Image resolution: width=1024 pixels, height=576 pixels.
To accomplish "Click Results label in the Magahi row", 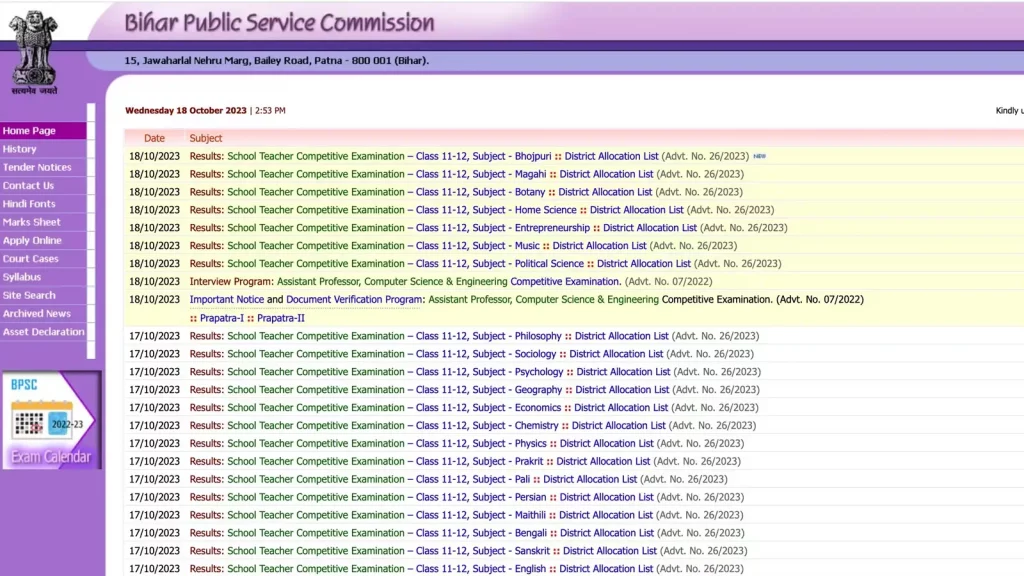I will coord(206,174).
